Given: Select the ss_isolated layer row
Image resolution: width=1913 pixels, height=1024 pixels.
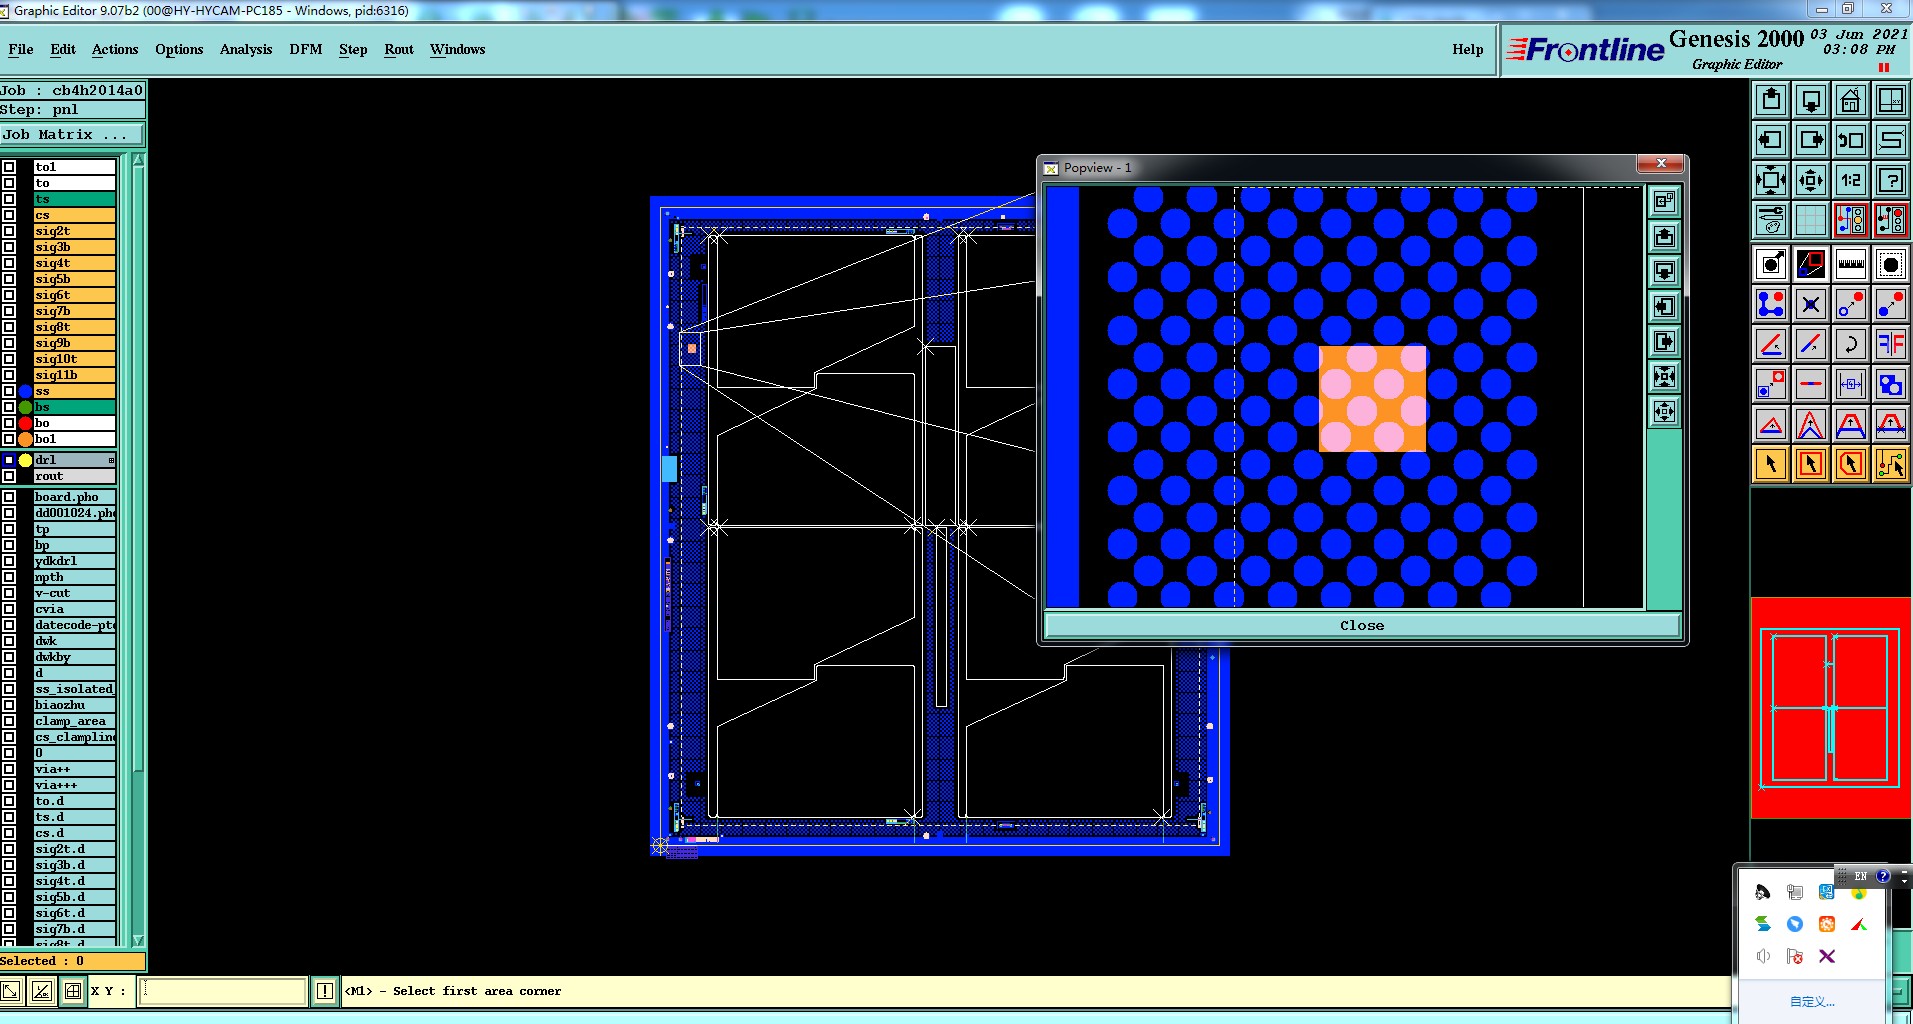Looking at the screenshot, I should click(75, 689).
